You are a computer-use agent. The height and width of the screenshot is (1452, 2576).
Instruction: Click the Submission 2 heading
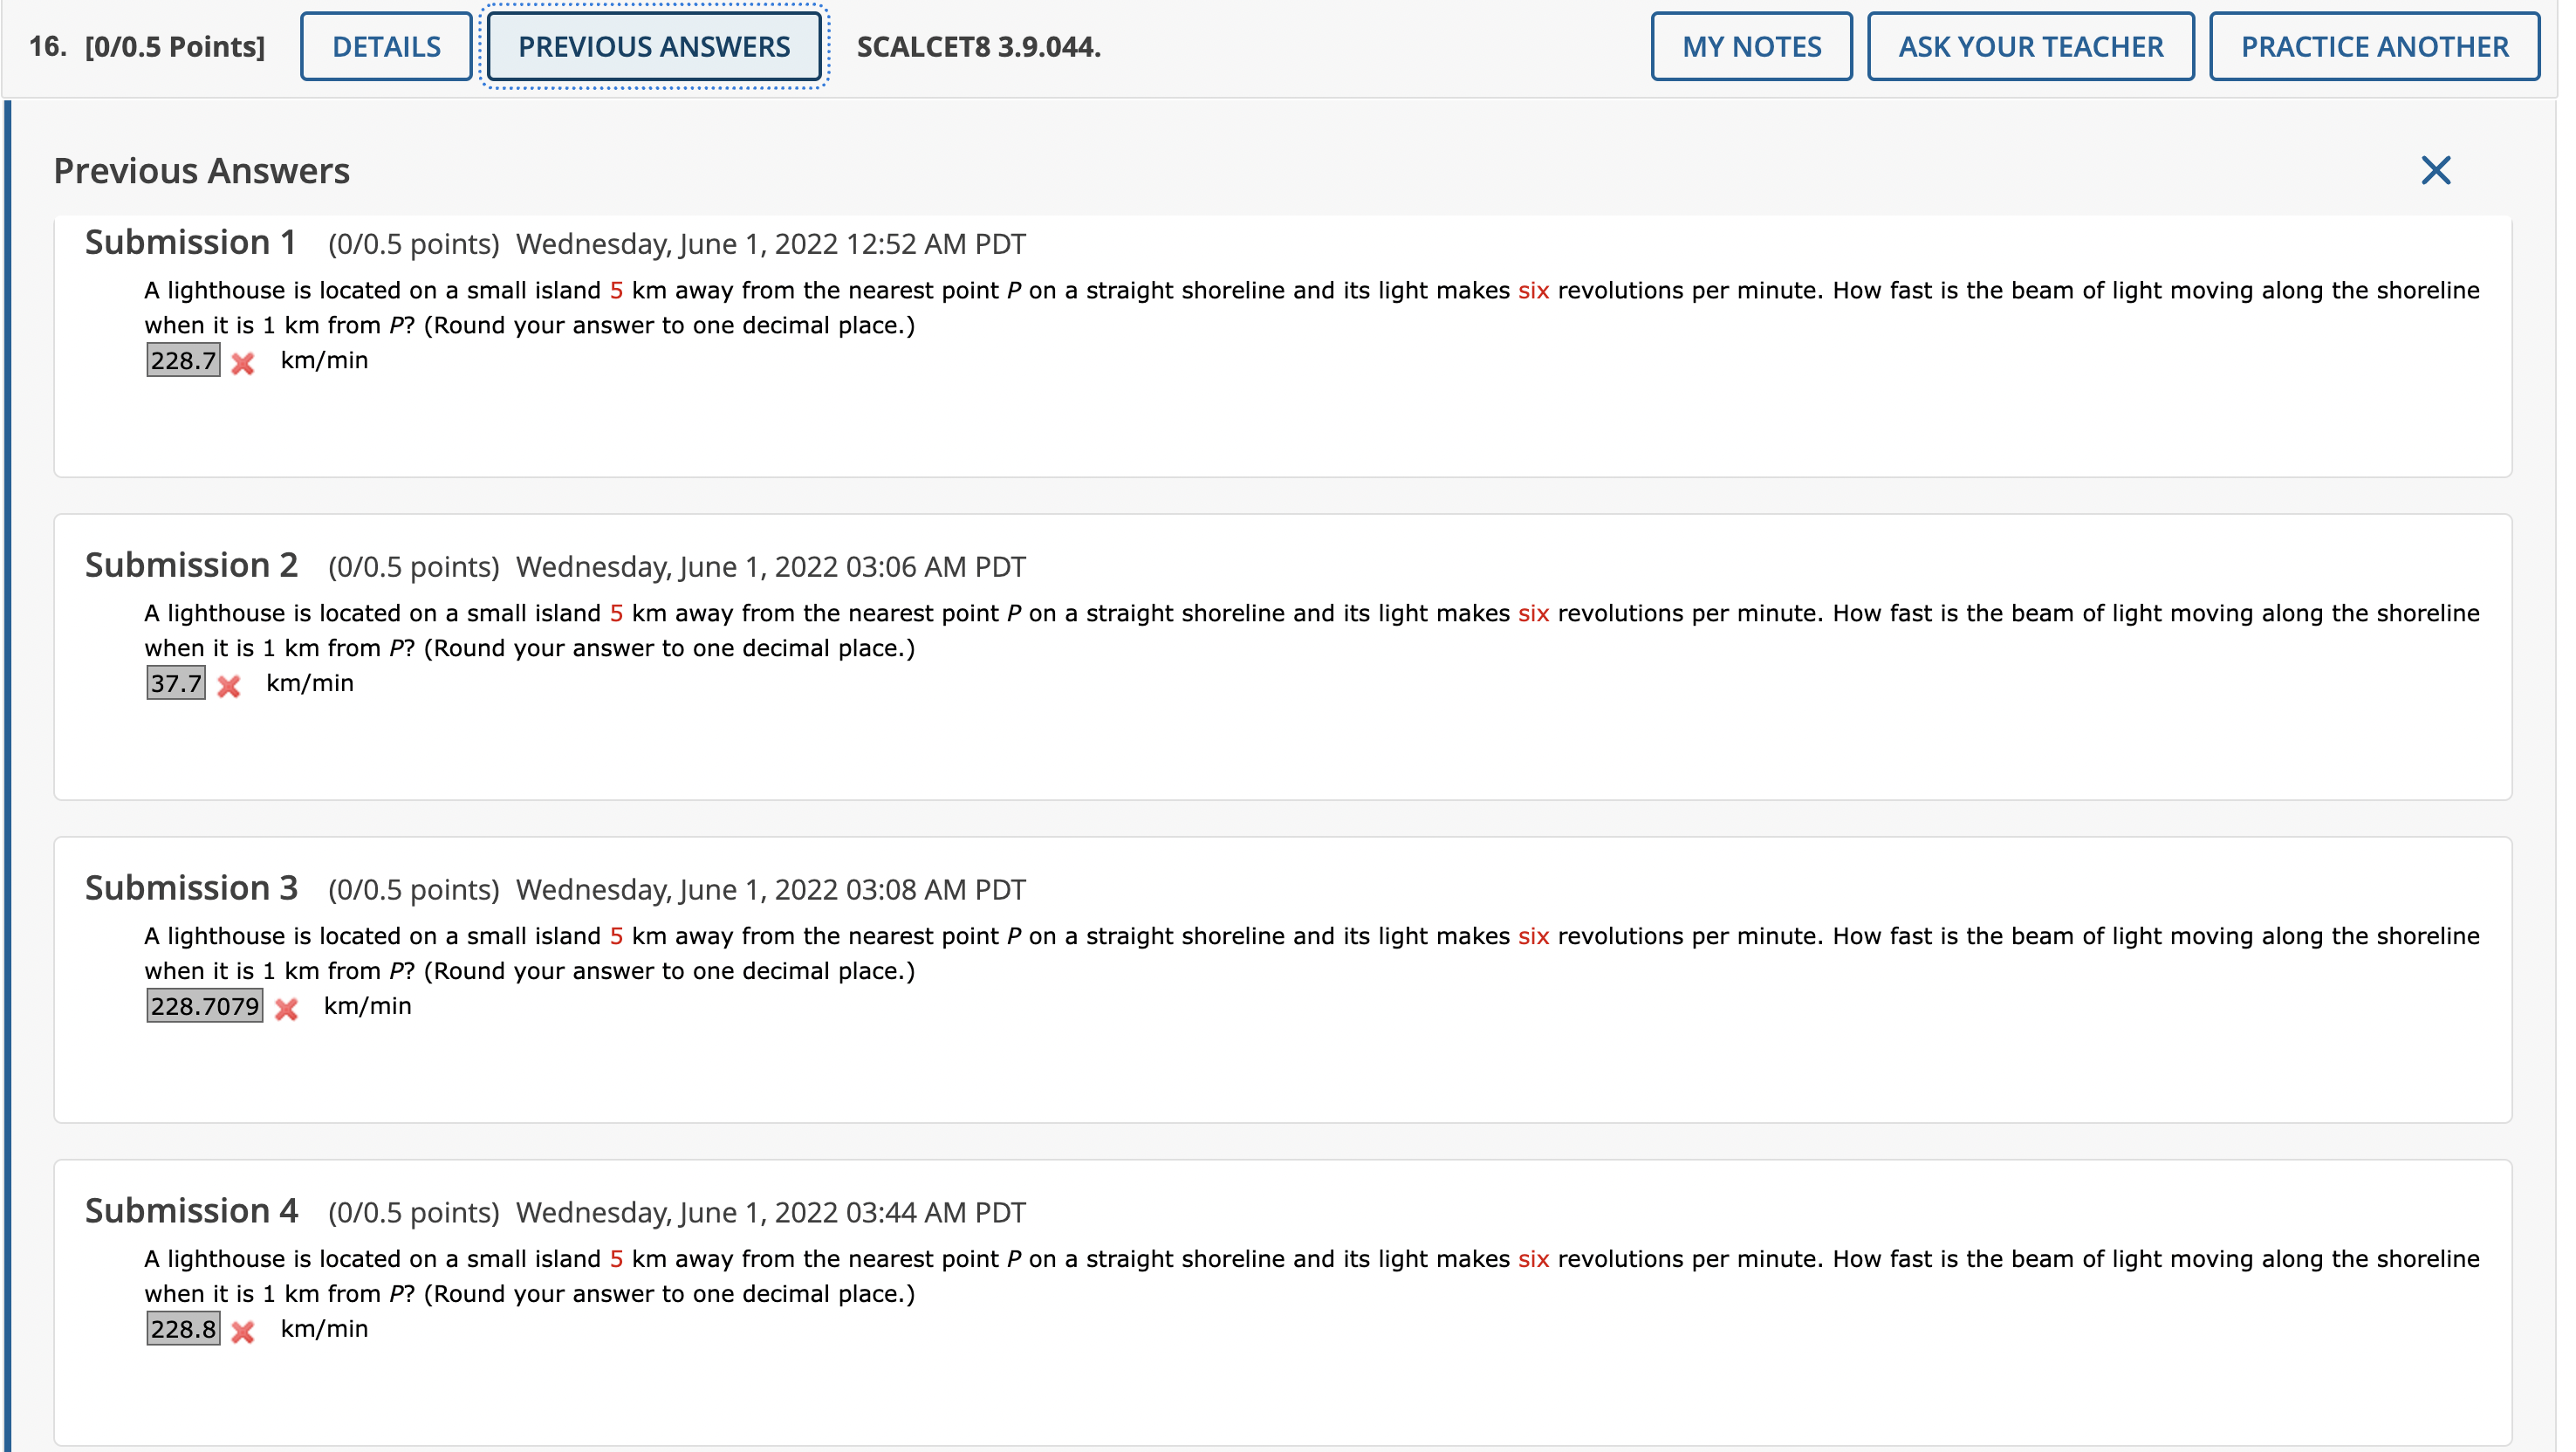tap(192, 566)
